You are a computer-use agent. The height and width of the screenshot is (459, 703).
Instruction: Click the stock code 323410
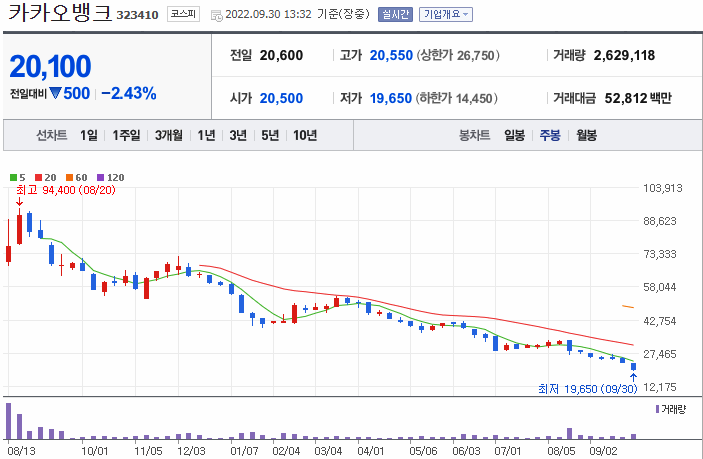click(x=137, y=15)
